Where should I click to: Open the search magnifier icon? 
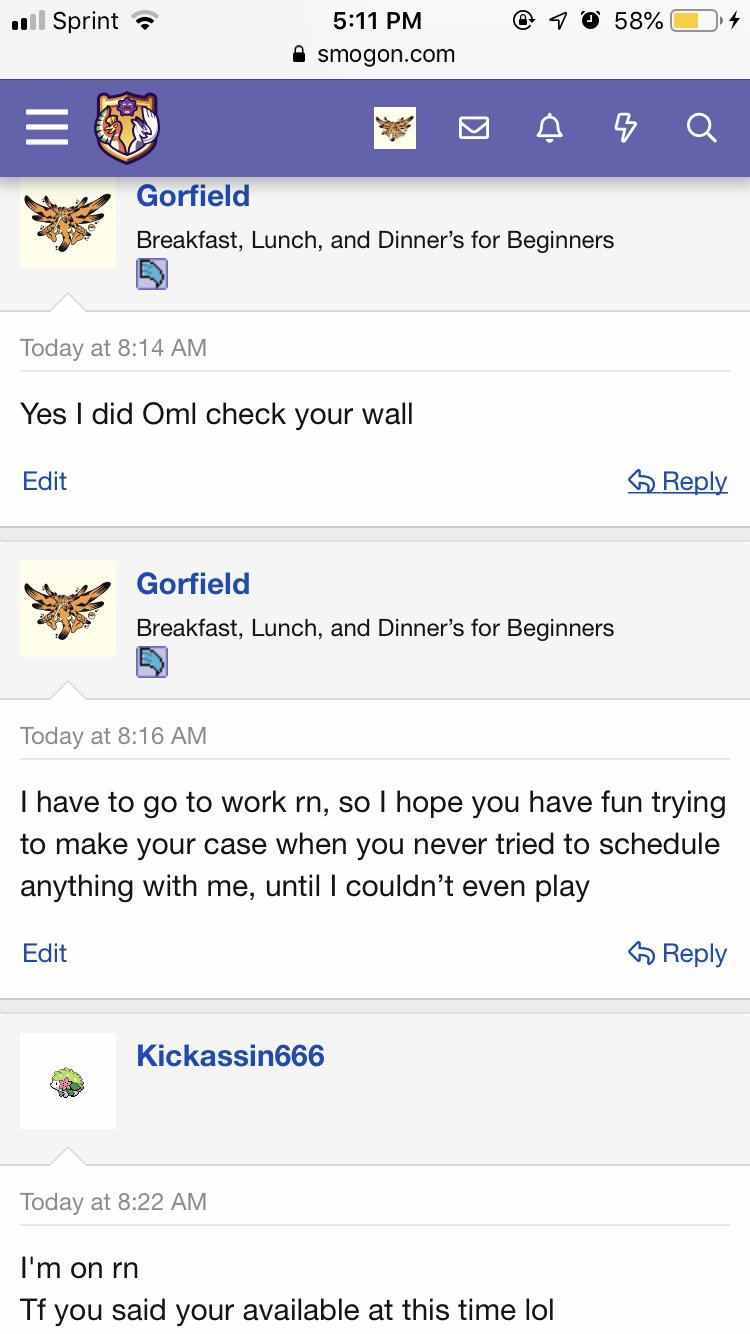[x=701, y=128]
